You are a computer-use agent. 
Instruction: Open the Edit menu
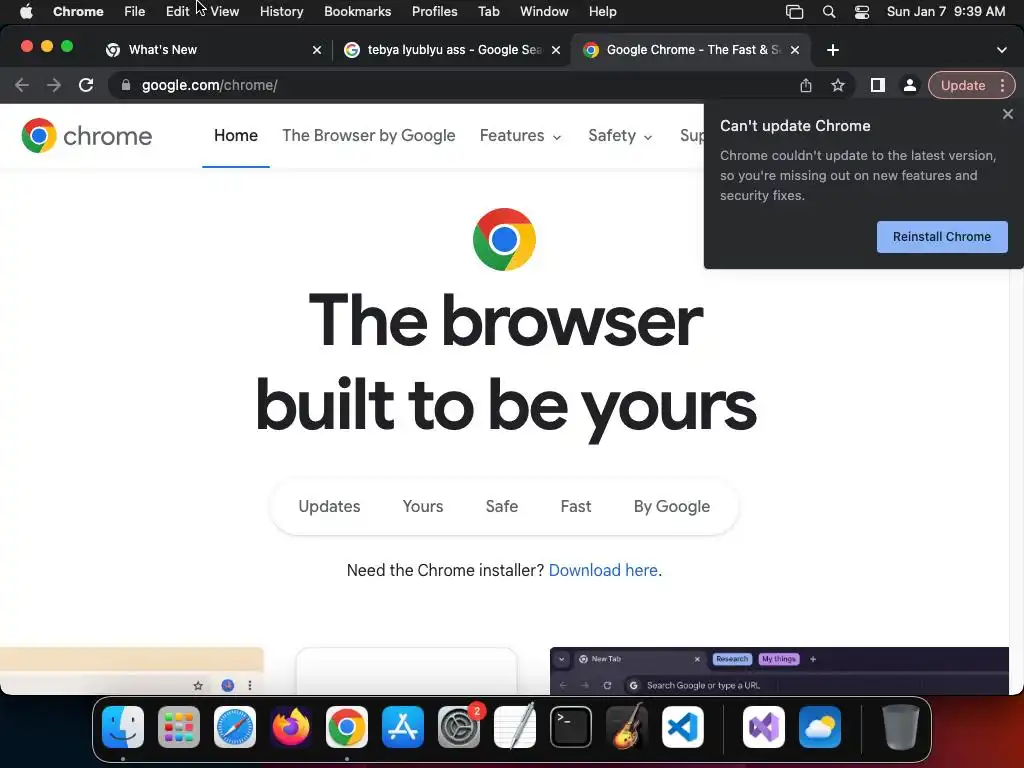point(177,12)
